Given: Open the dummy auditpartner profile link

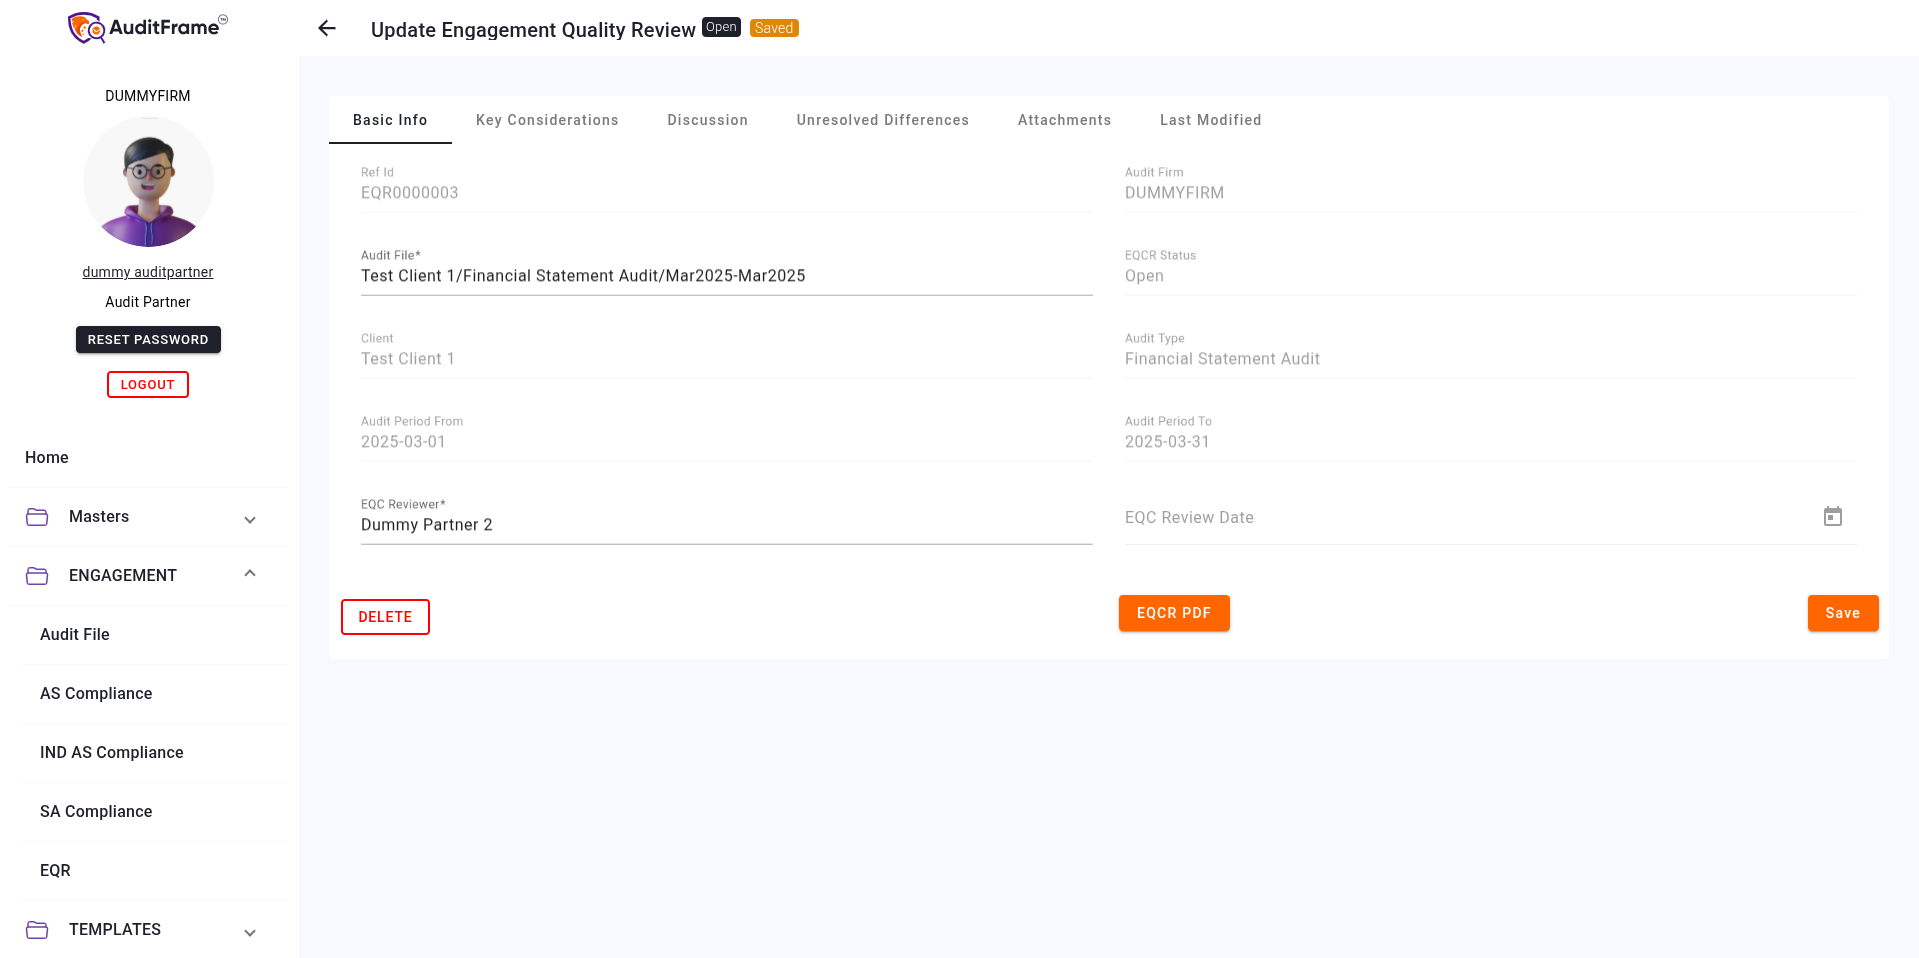Looking at the screenshot, I should coord(147,272).
